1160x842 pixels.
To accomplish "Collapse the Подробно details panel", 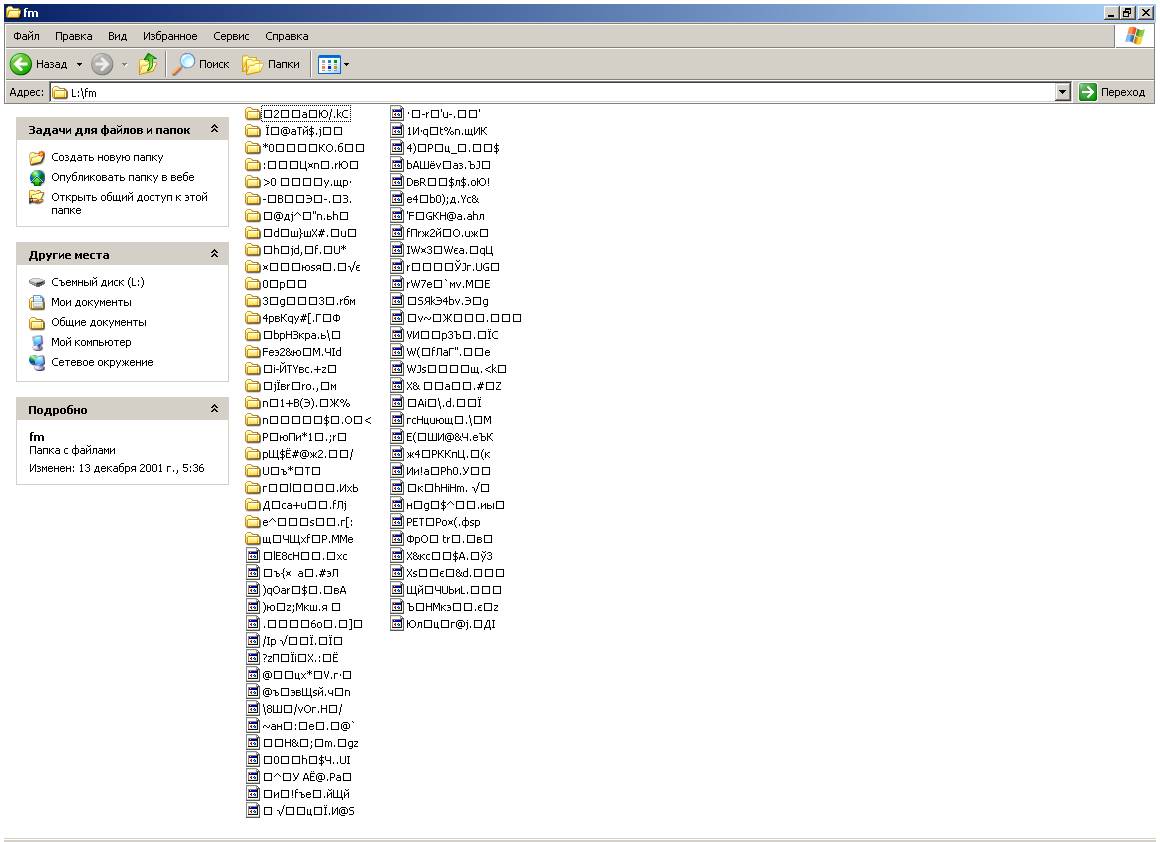I will click(x=215, y=408).
